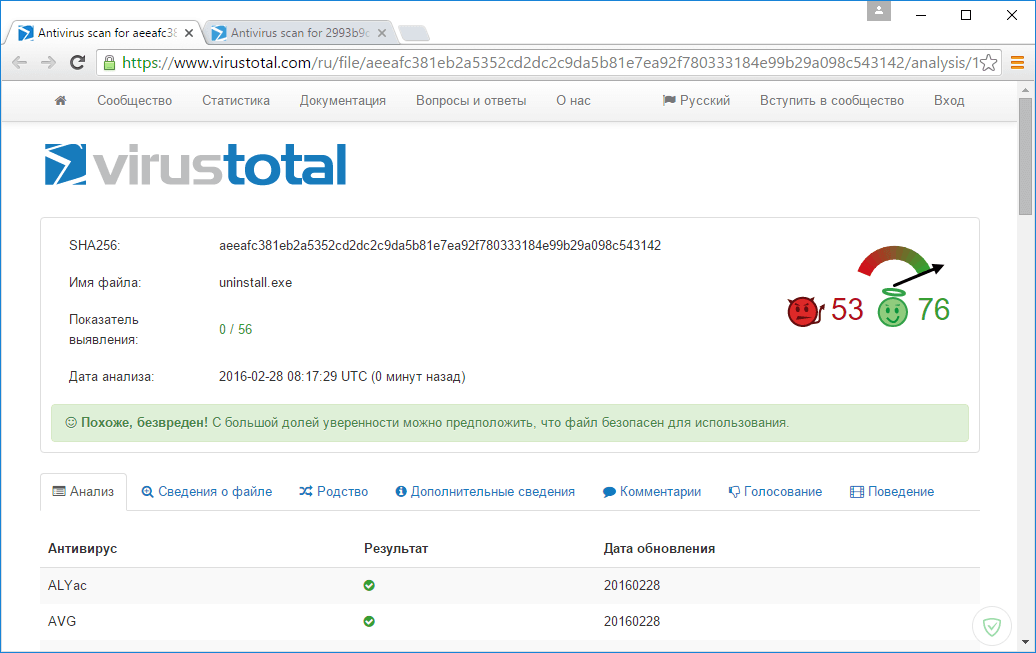Click the browser forward arrow
This screenshot has height=653, width=1036.
(x=48, y=63)
